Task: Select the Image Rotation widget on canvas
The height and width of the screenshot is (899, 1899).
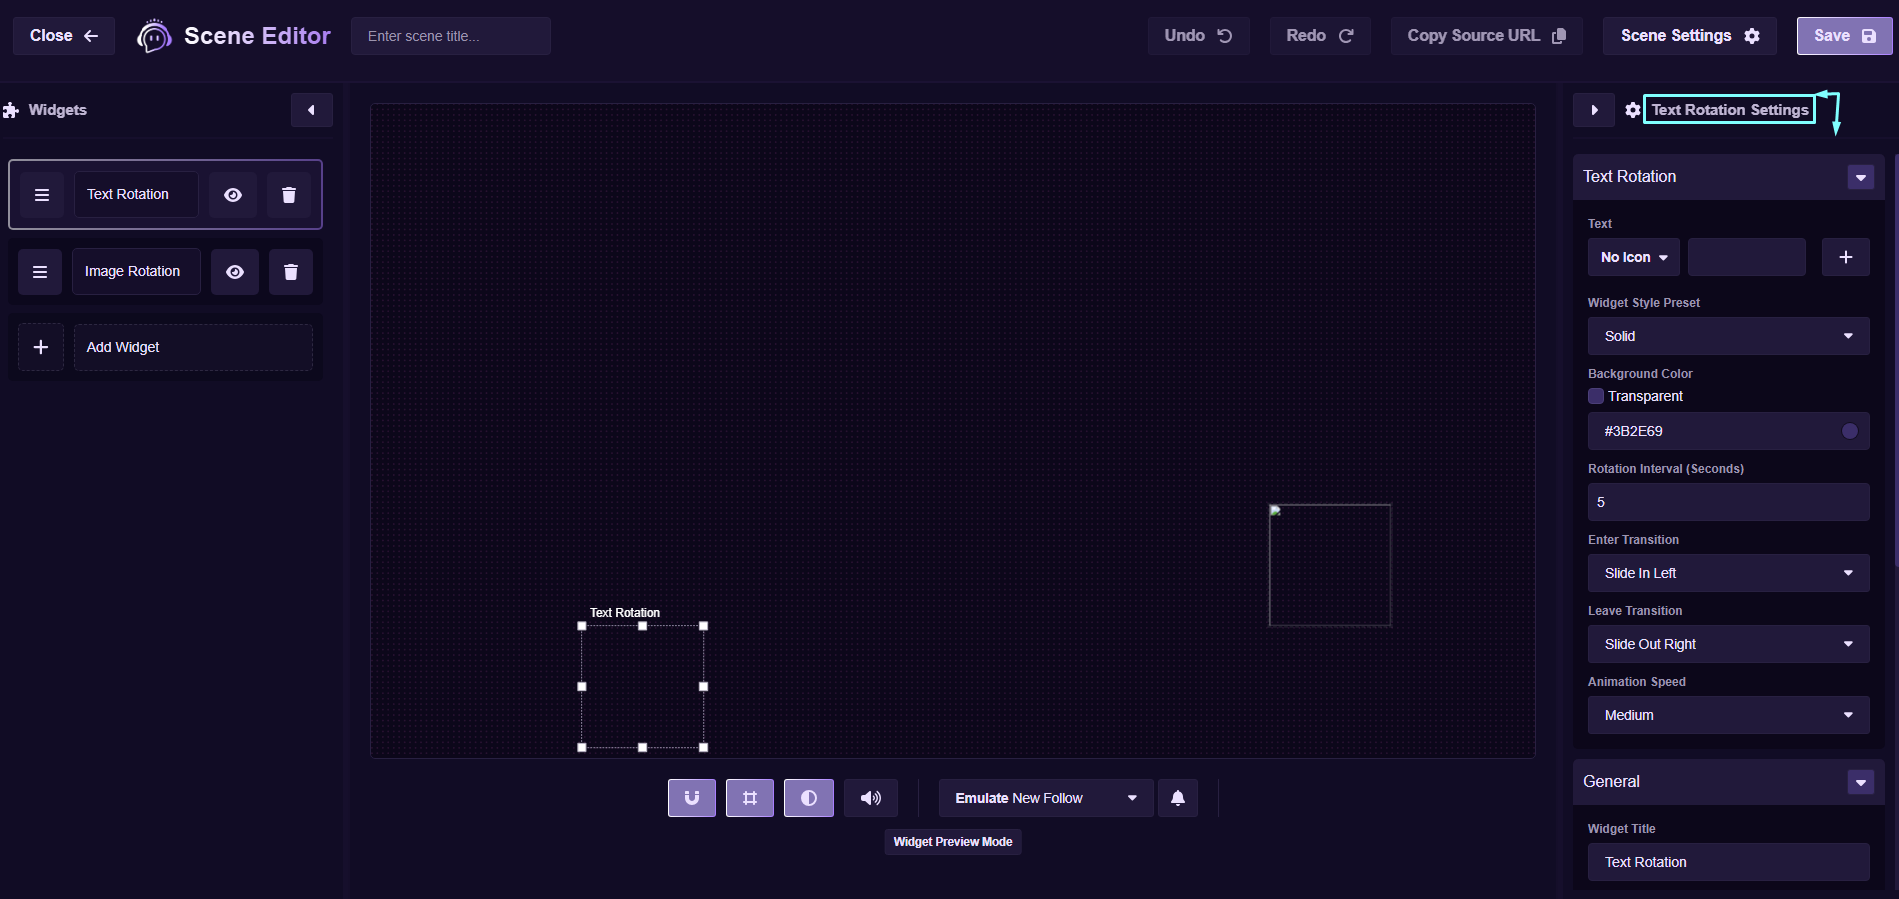Action: pos(1330,565)
